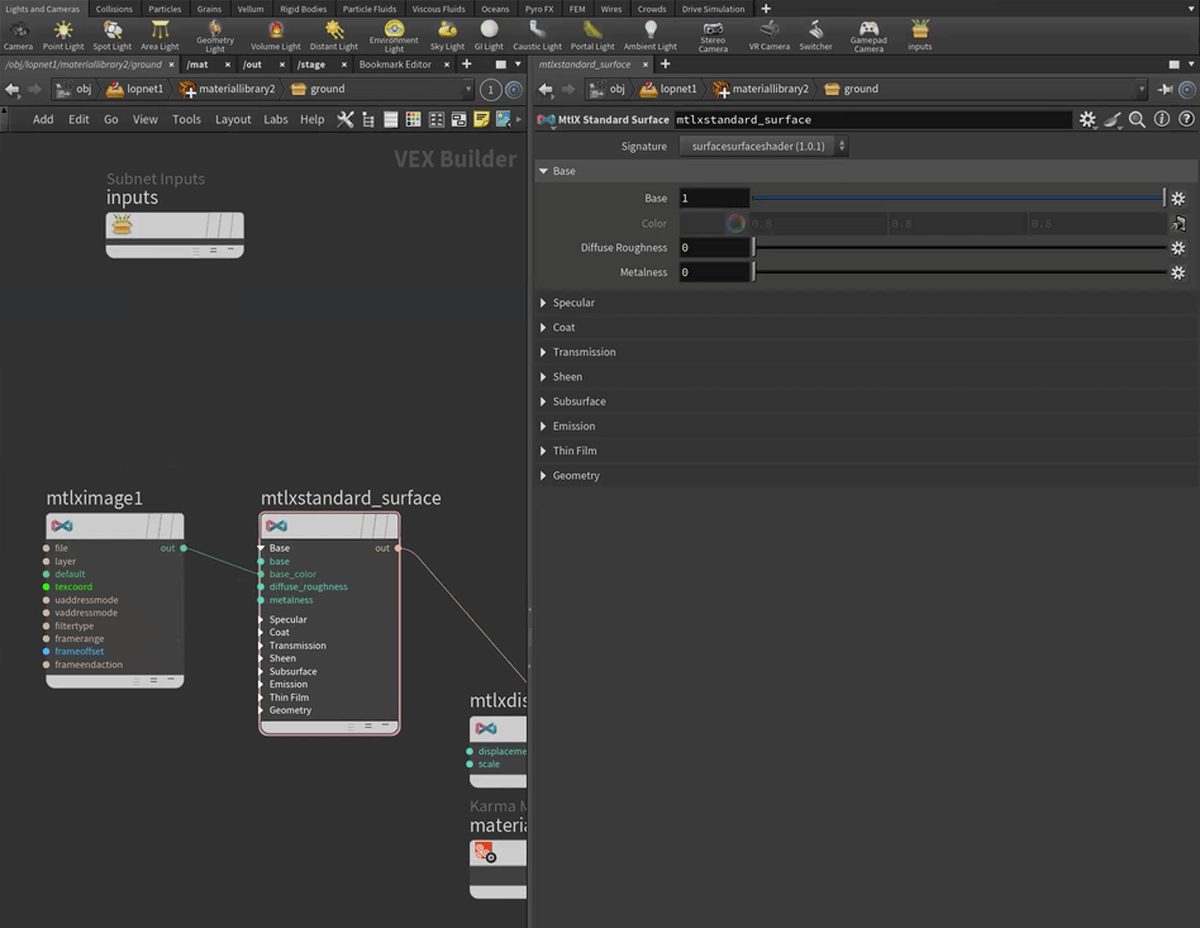Open the Labs menu
The height and width of the screenshot is (928, 1200).
275,120
